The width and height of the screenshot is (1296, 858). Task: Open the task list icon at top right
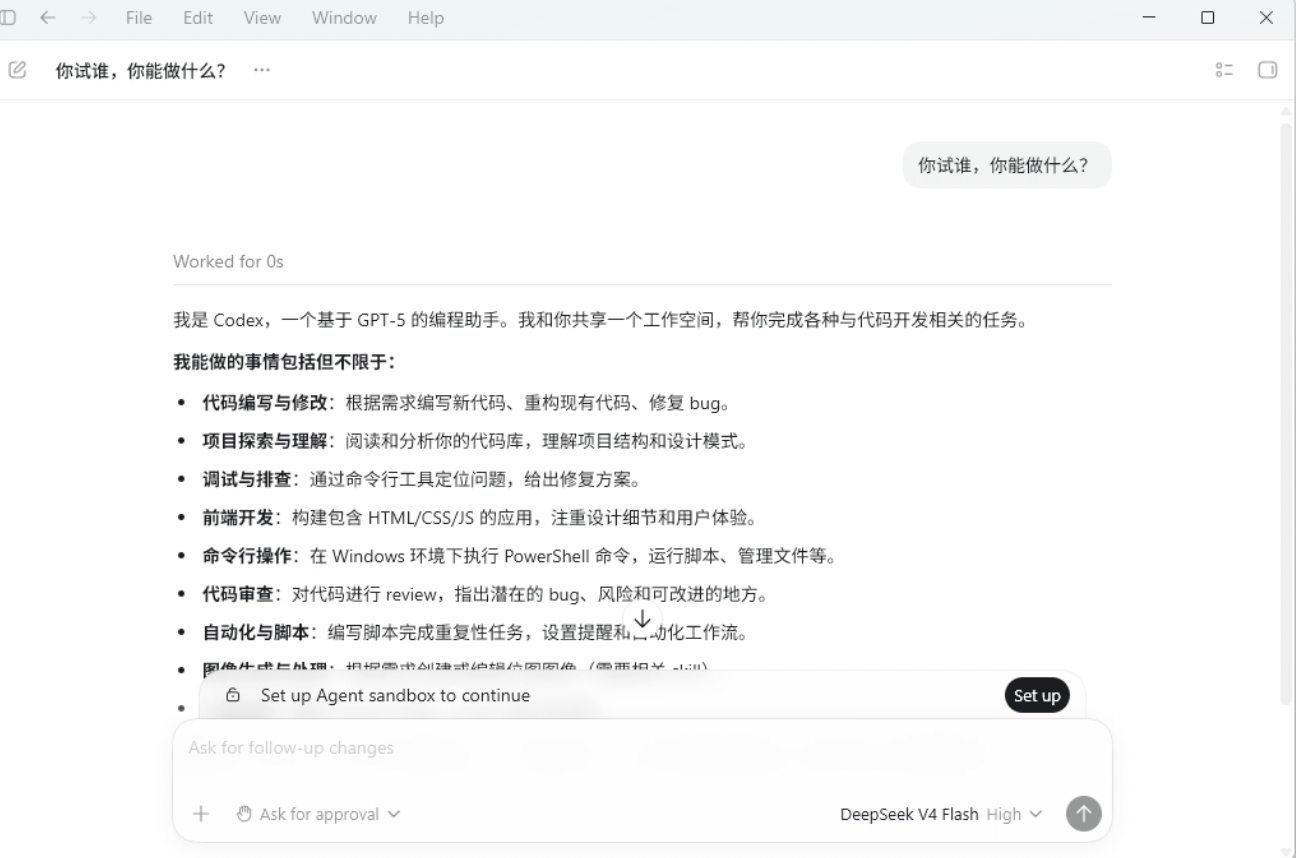click(1224, 70)
